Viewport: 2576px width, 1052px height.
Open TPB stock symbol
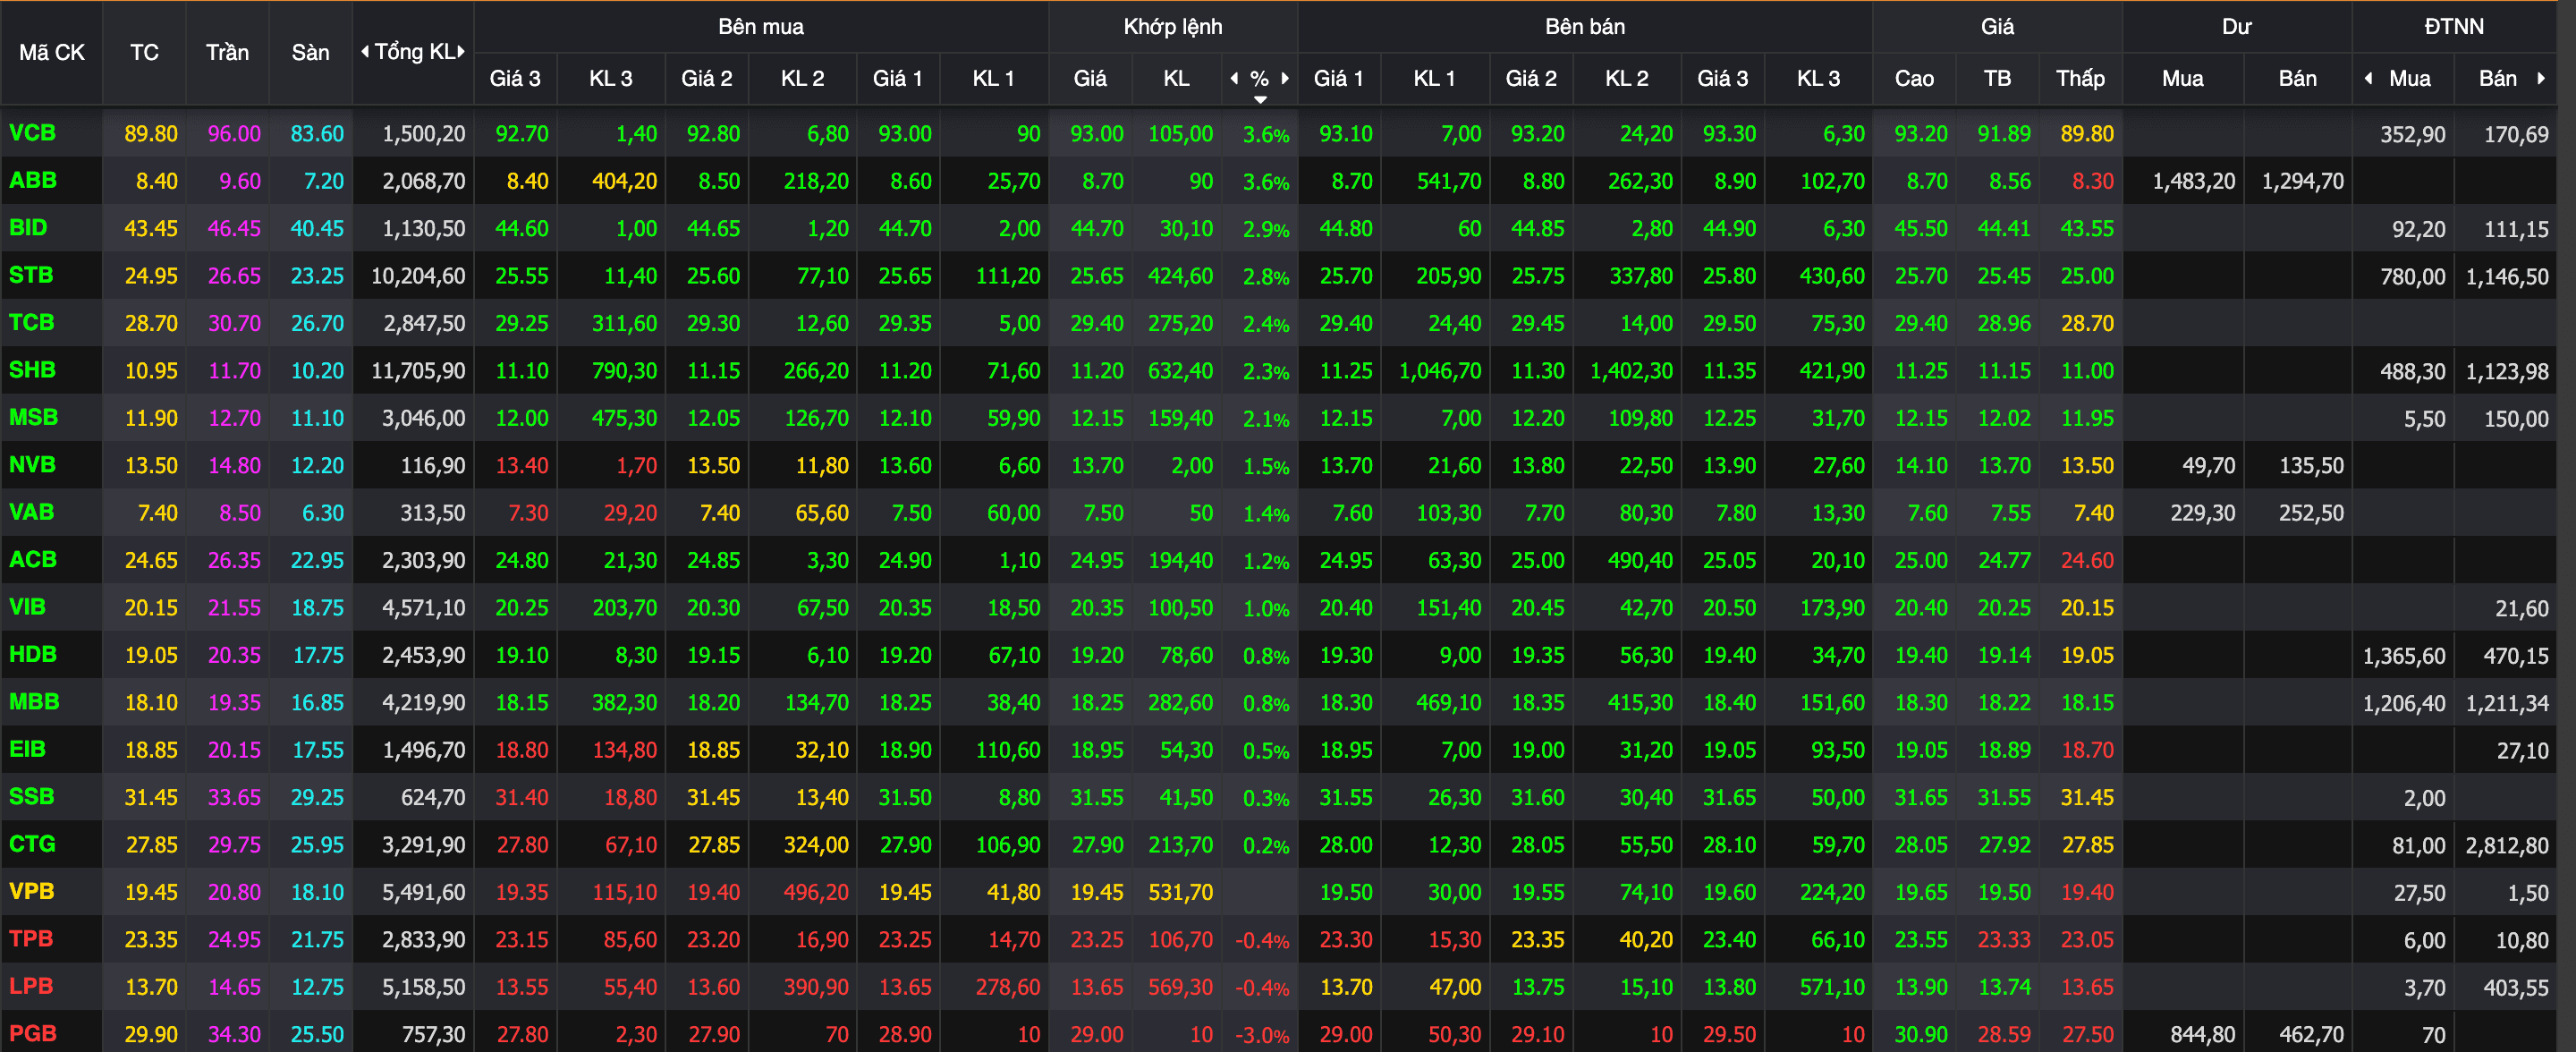[31, 939]
